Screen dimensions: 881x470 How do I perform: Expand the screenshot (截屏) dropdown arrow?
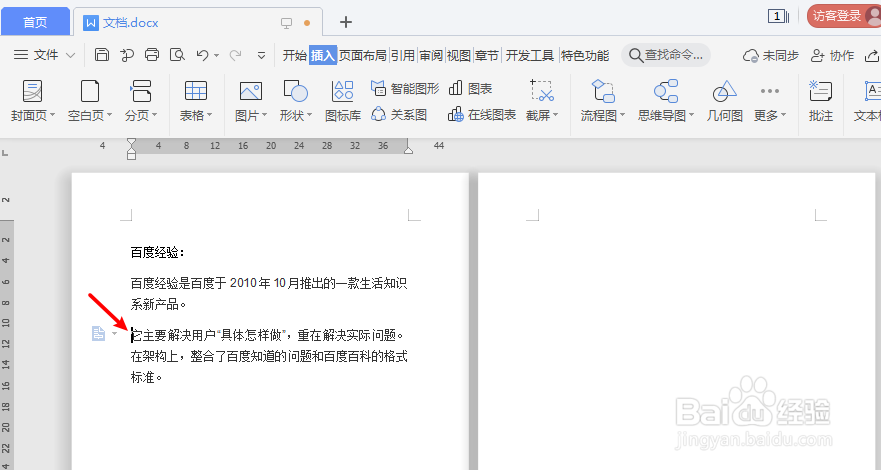coord(556,115)
